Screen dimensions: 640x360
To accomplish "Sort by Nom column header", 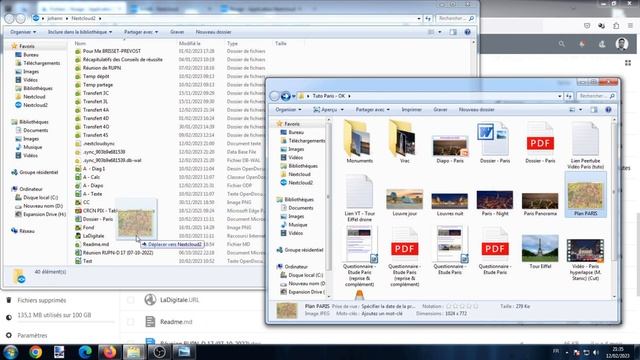I will 80,43.
